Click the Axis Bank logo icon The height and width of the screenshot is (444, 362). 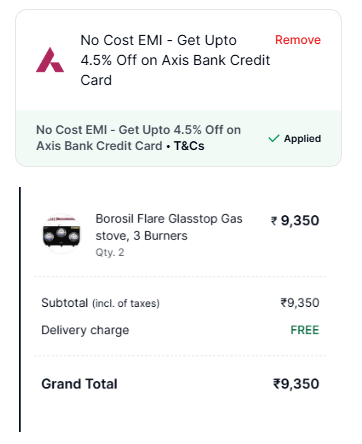tap(50, 60)
